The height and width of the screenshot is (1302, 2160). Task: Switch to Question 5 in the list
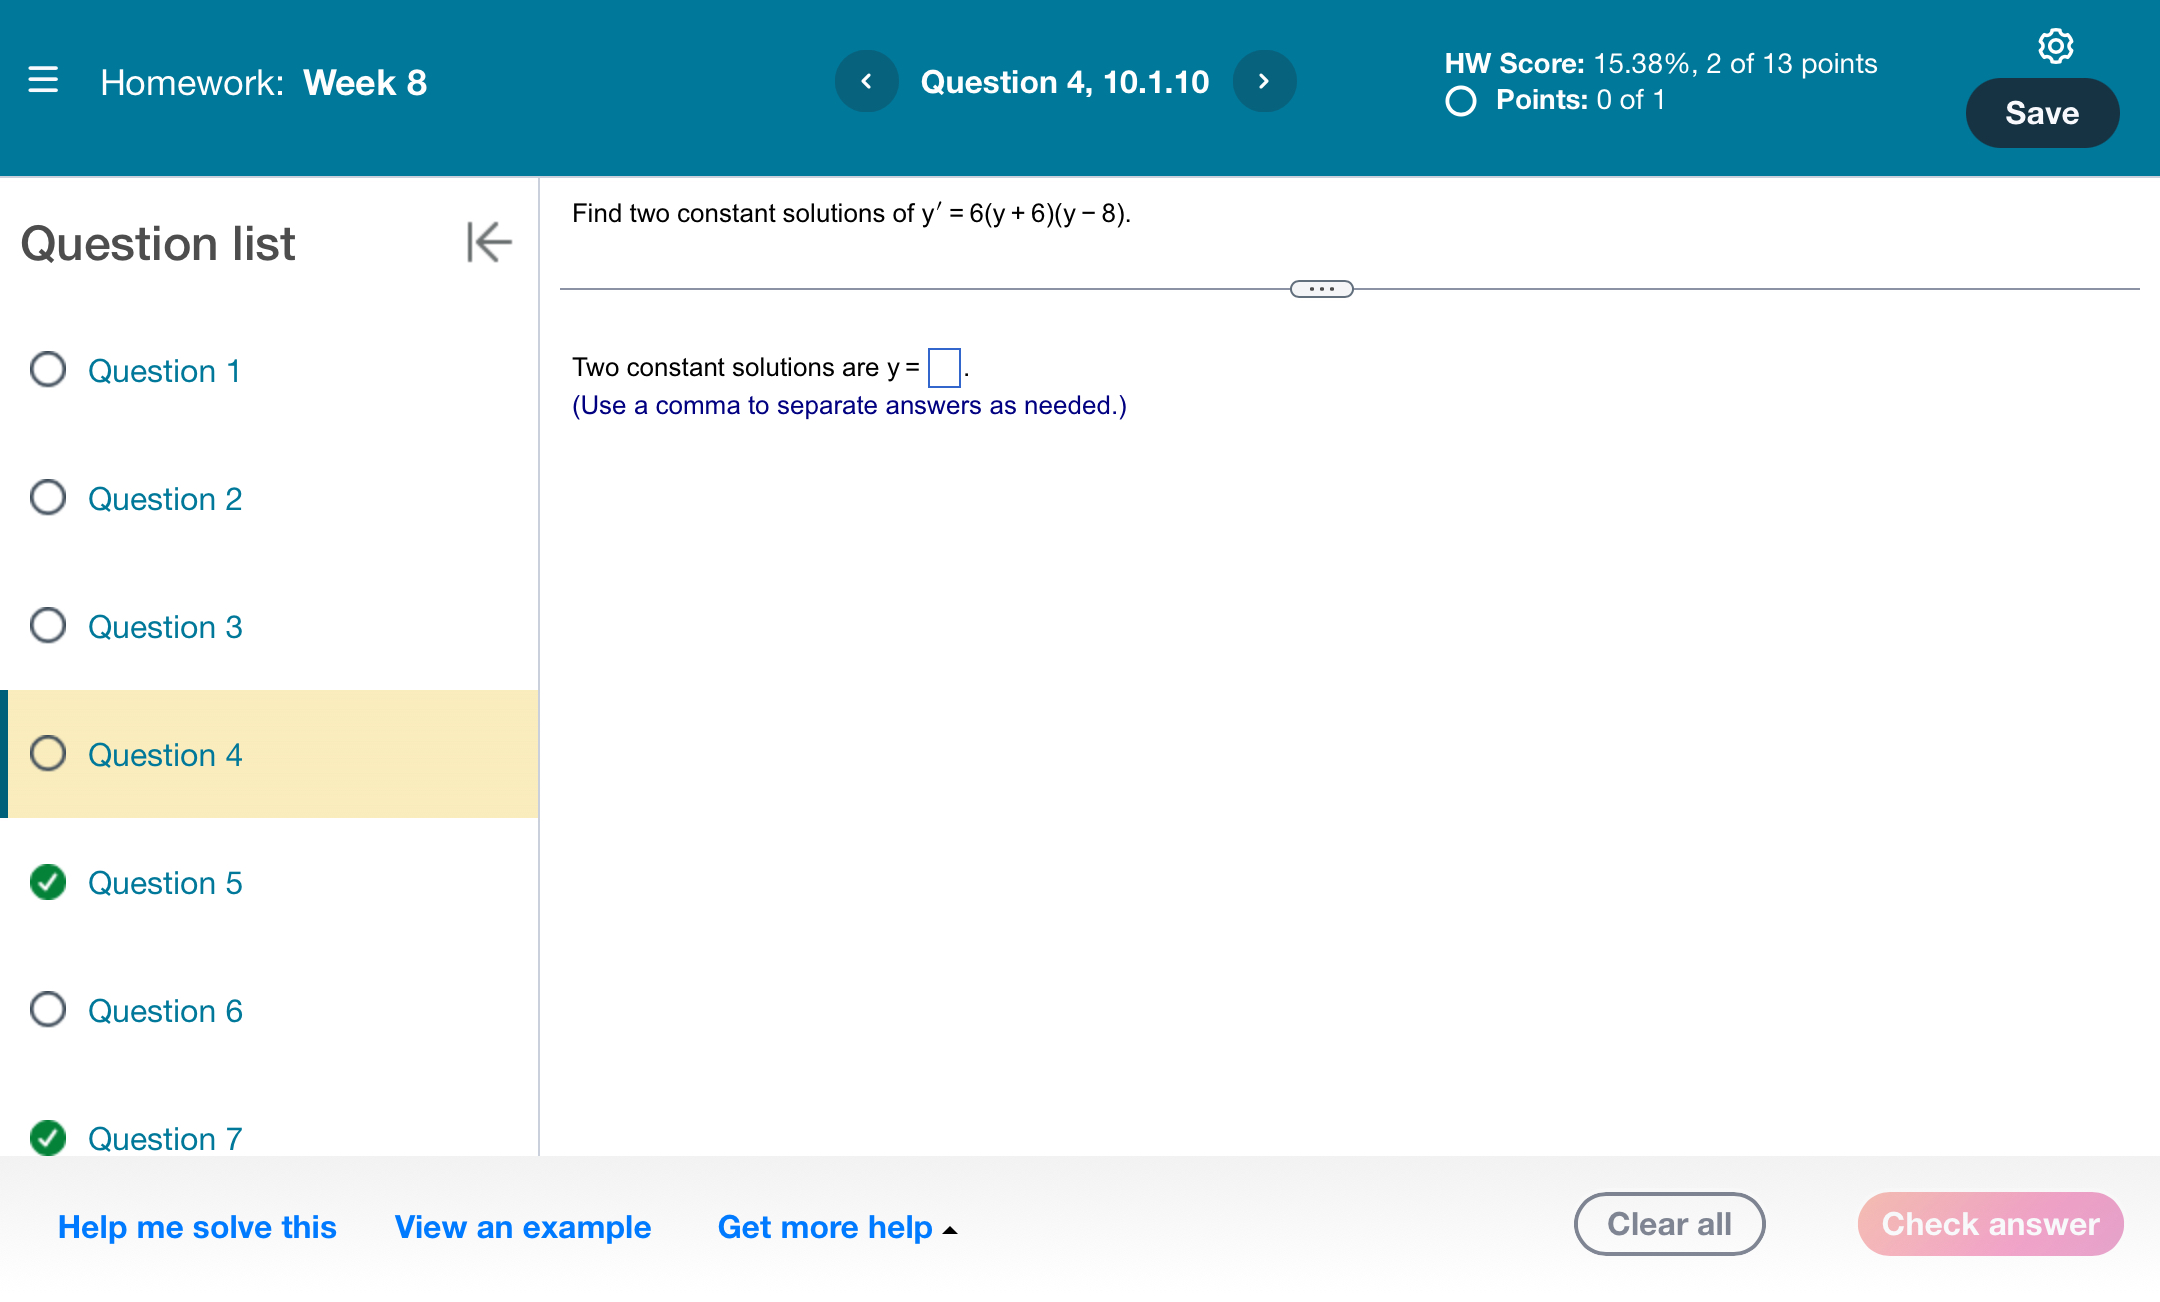point(165,883)
